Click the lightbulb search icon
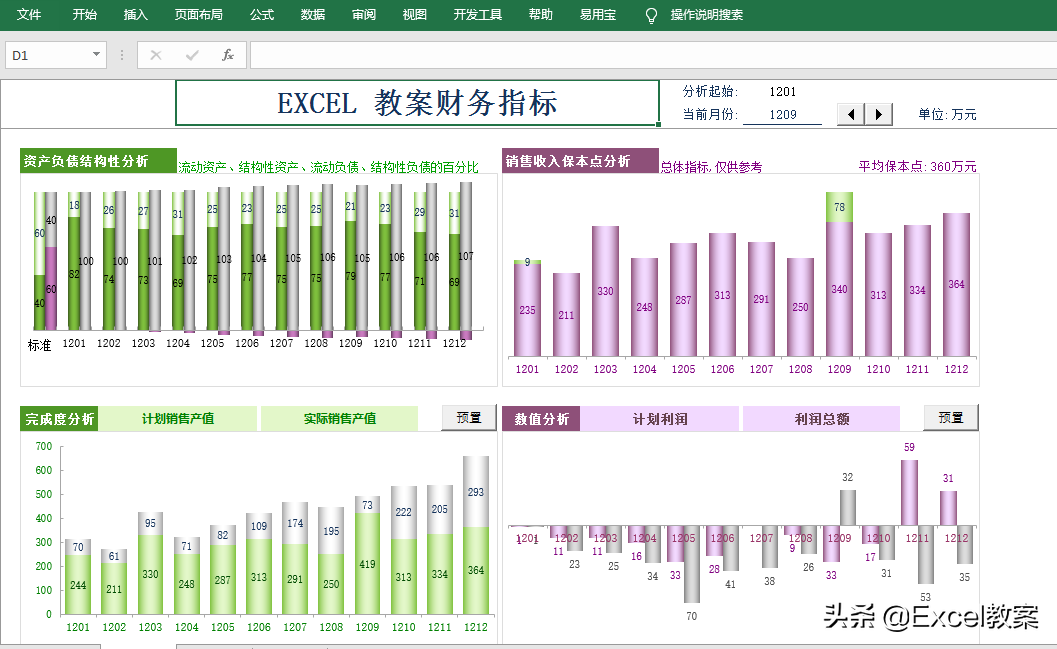 point(651,16)
